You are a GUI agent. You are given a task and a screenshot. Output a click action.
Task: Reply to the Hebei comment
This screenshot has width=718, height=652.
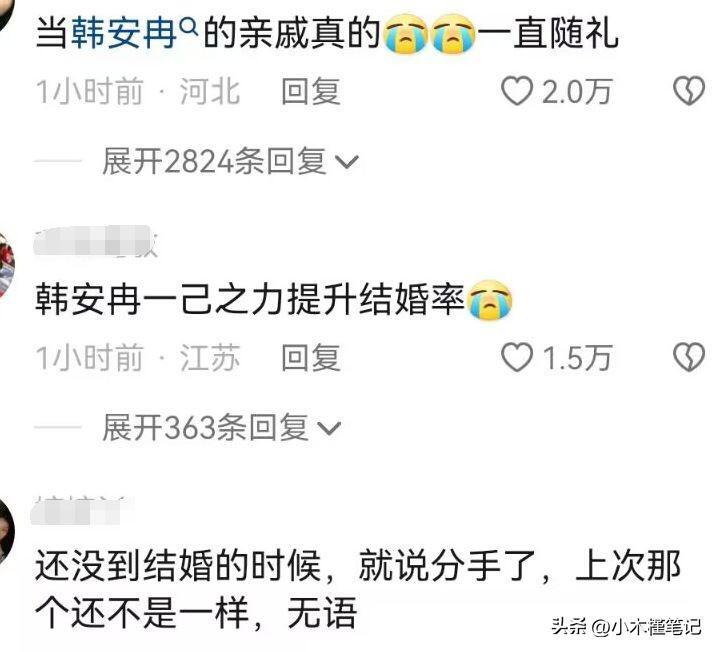(x=311, y=92)
